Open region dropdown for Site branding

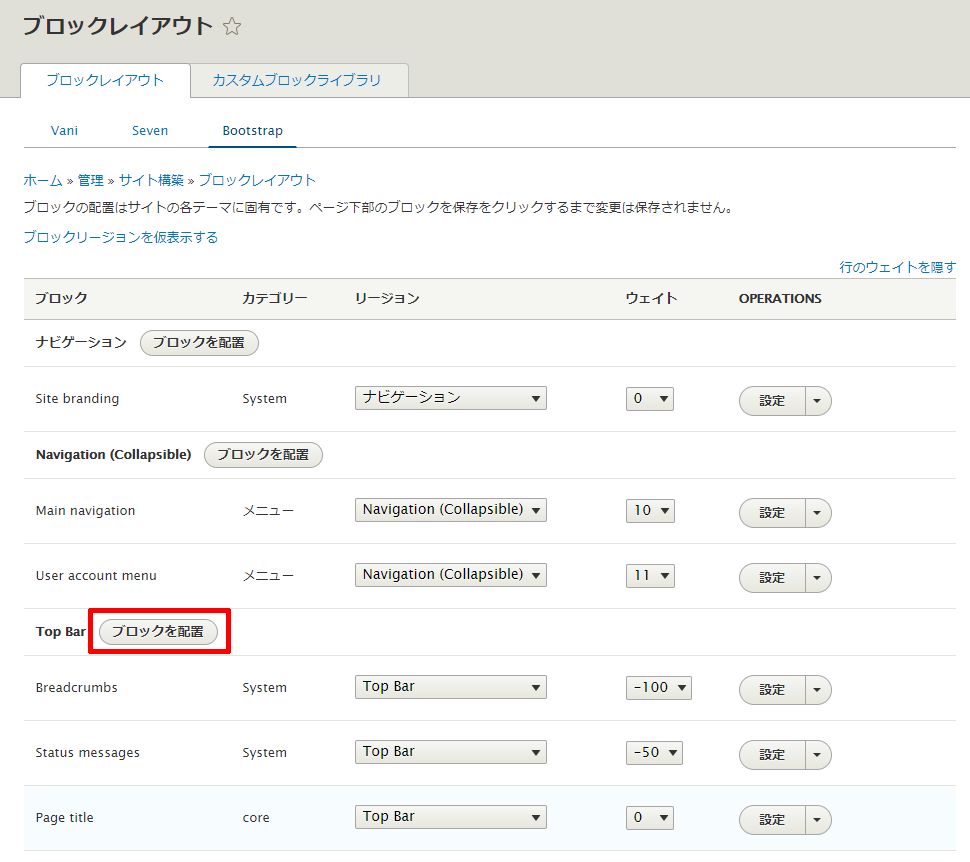[450, 398]
